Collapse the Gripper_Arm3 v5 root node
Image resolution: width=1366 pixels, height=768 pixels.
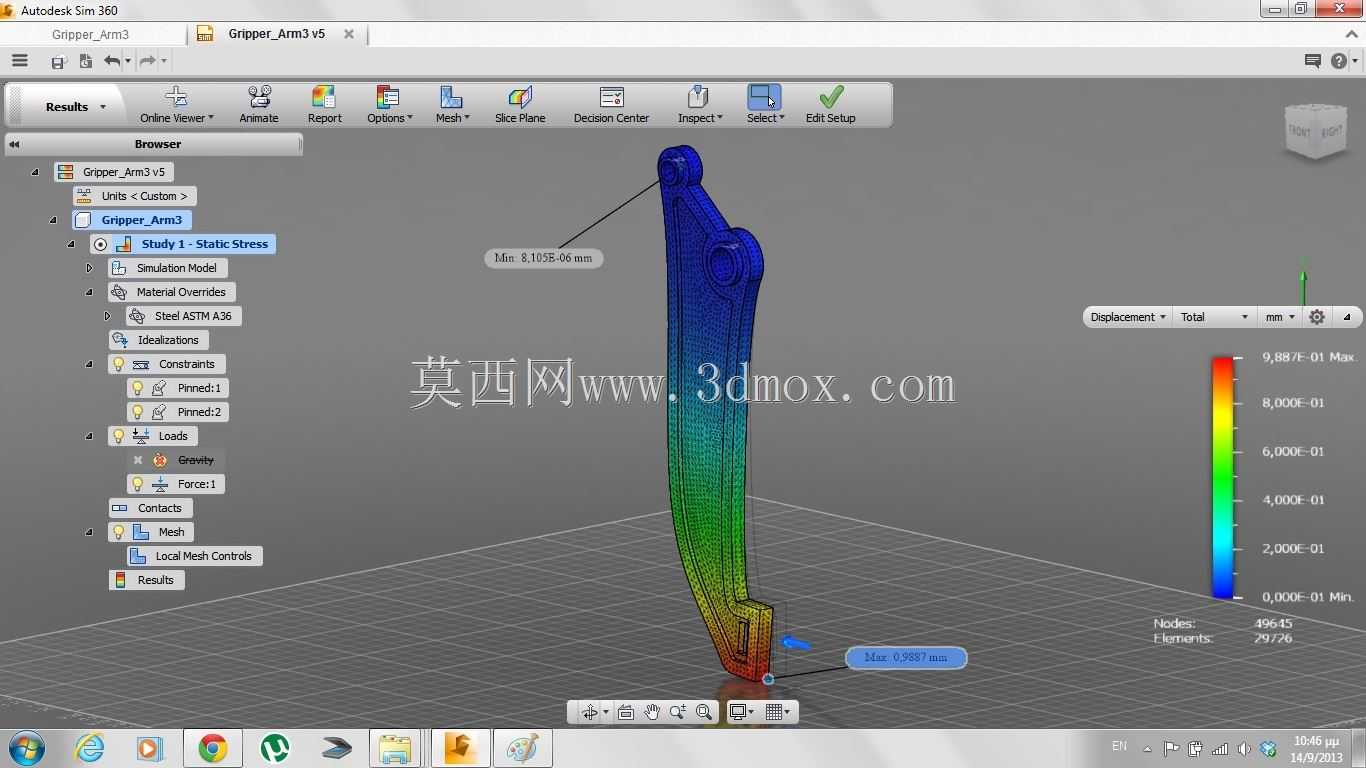[35, 172]
